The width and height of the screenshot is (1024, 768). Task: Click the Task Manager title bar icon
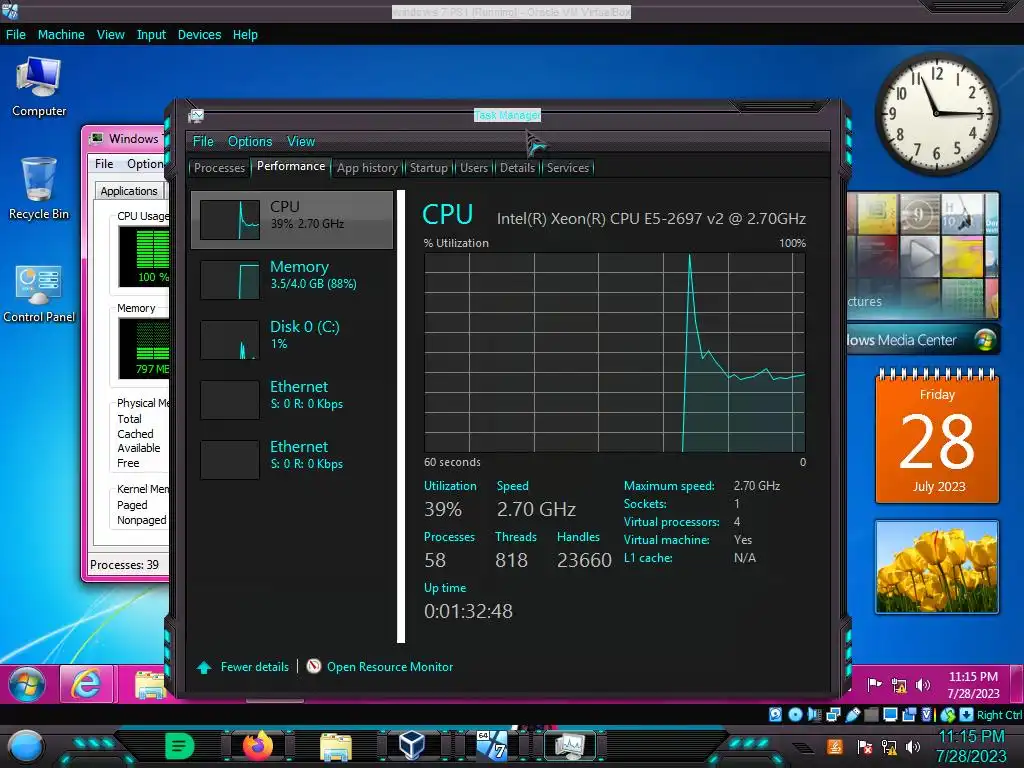(196, 116)
